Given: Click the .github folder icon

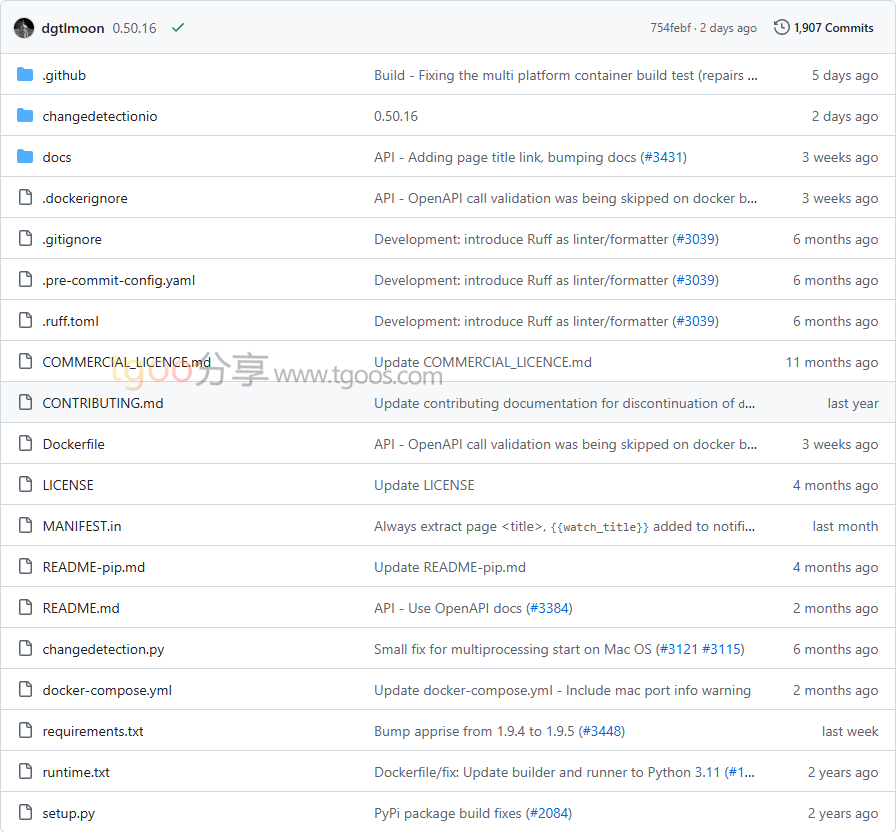Looking at the screenshot, I should [25, 75].
